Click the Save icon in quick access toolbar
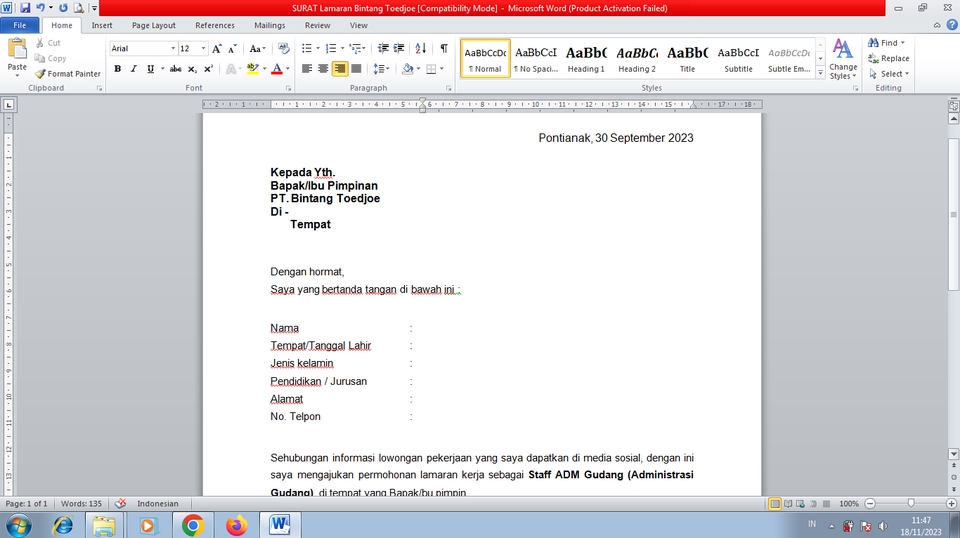 point(25,8)
